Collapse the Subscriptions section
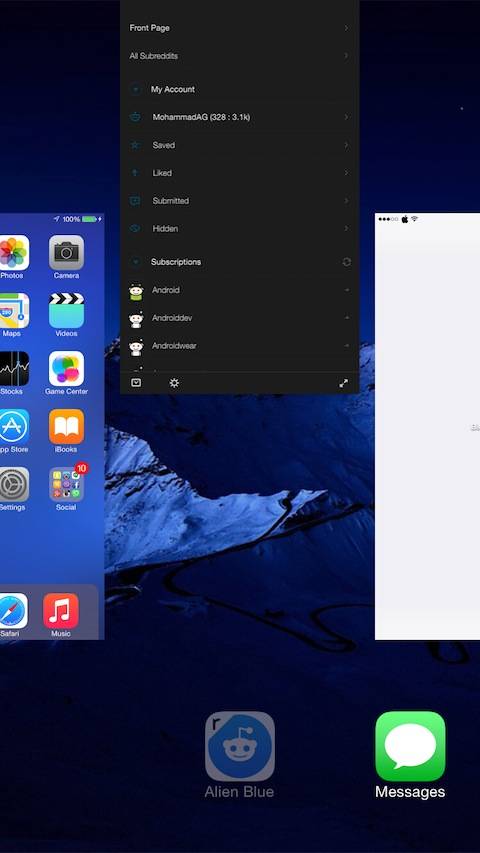The height and width of the screenshot is (853, 480). (135, 262)
